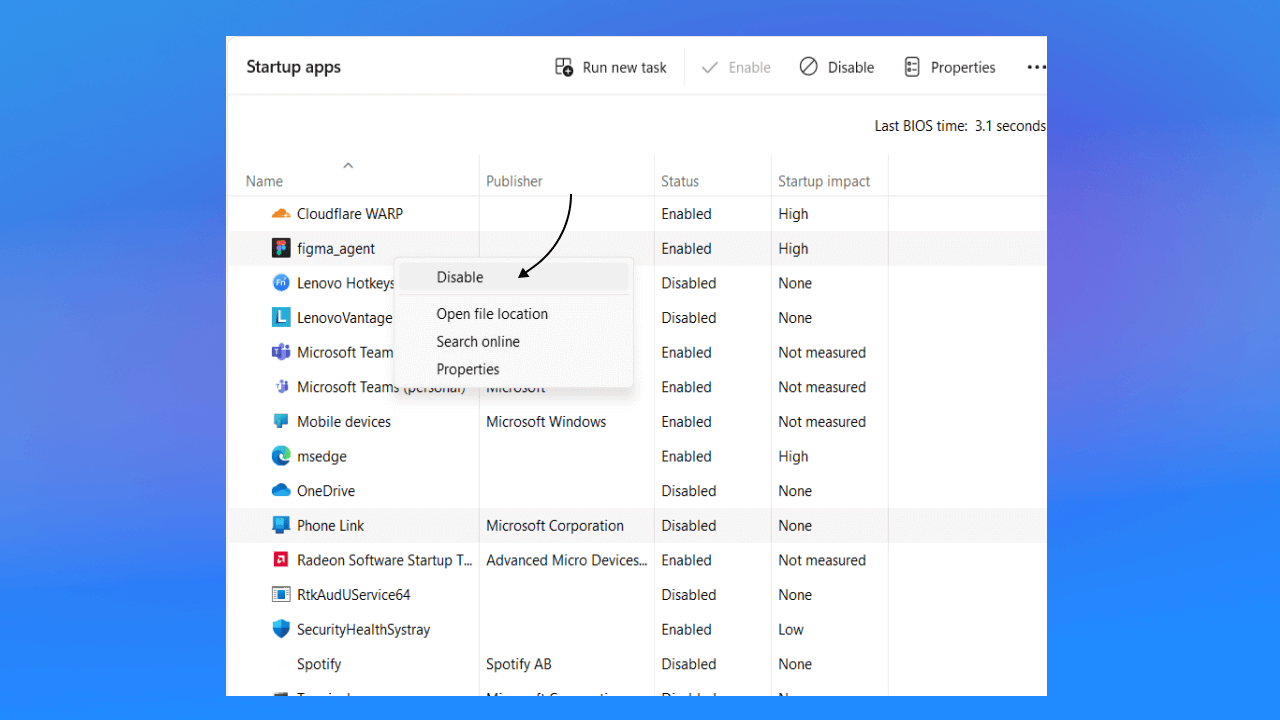Image resolution: width=1280 pixels, height=720 pixels.
Task: Click the Disable circle-slash toolbar icon
Action: pyautogui.click(x=808, y=67)
